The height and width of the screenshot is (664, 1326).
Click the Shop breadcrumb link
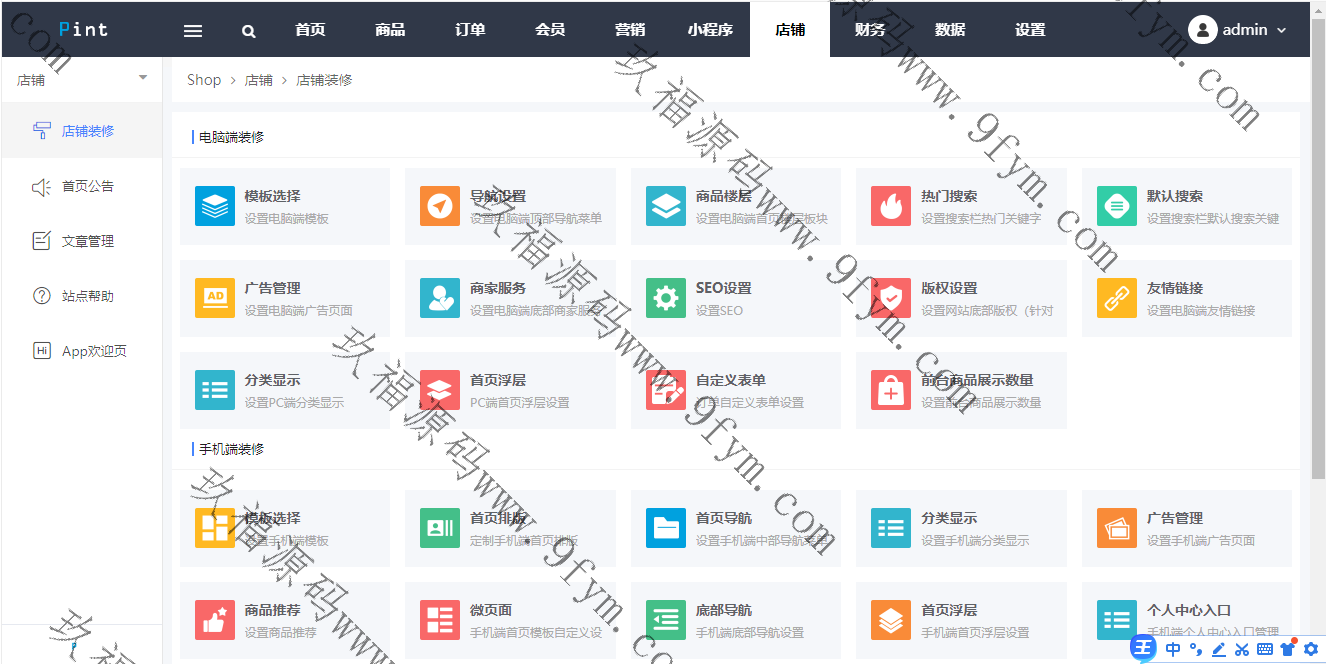(204, 80)
